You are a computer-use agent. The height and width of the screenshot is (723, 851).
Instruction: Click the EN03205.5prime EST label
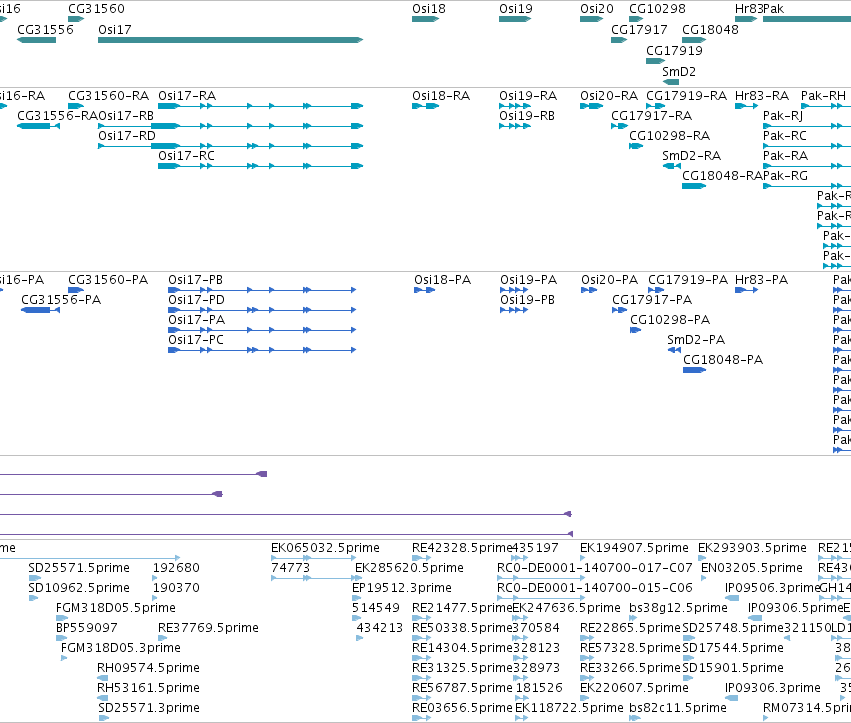pos(752,568)
